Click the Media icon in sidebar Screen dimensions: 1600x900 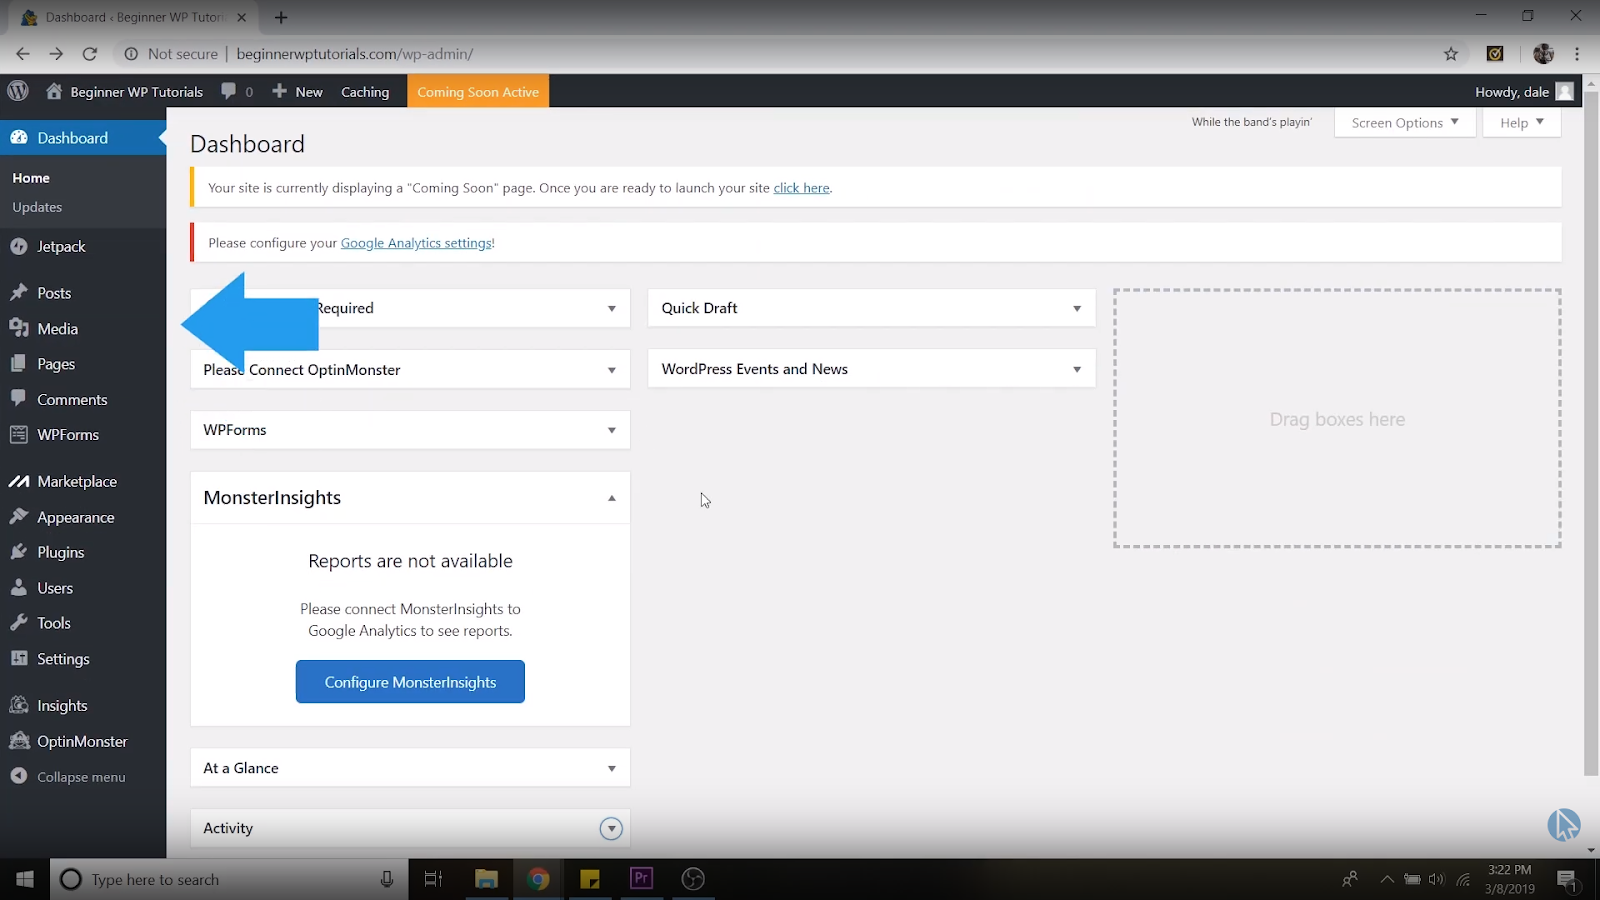19,328
